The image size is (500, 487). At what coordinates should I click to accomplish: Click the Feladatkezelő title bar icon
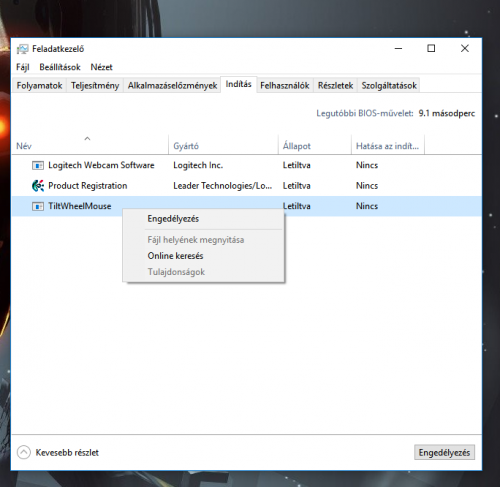23,49
